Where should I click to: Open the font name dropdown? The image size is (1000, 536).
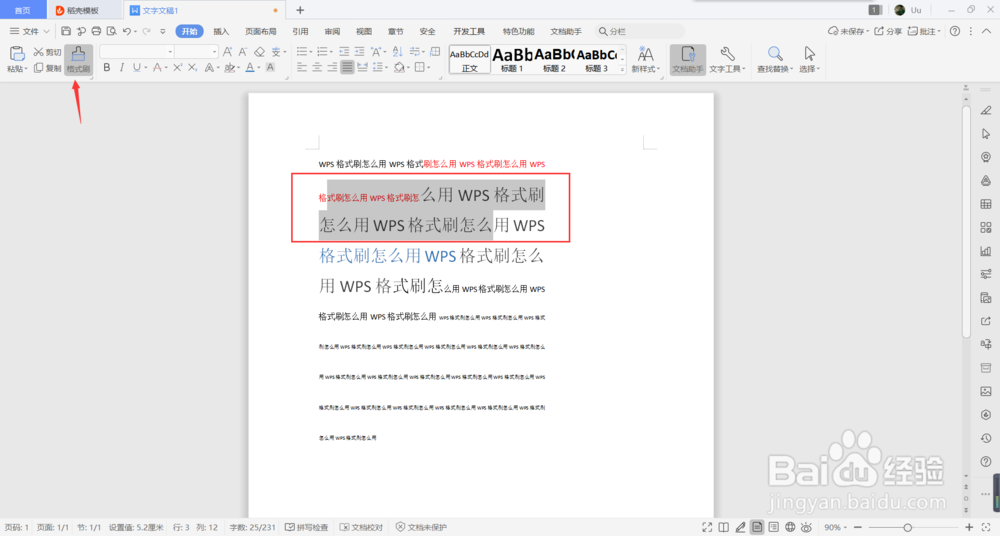point(170,52)
